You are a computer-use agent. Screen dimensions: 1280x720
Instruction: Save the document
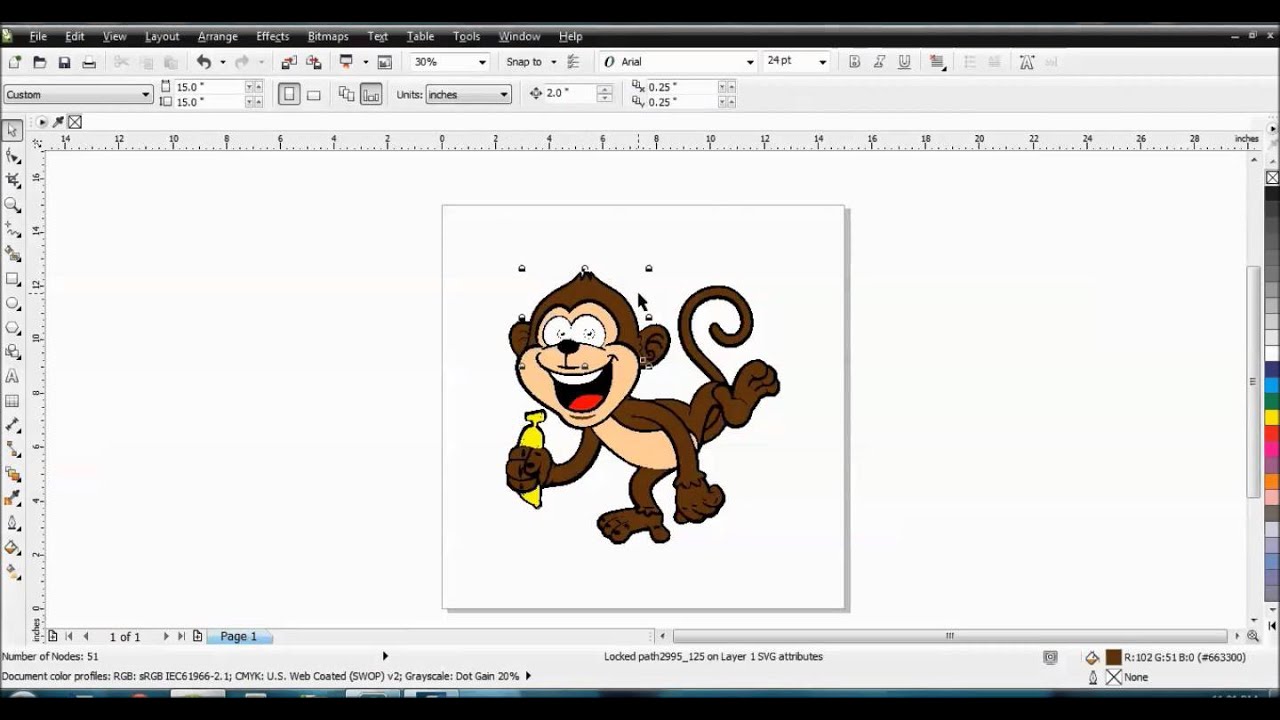click(64, 62)
